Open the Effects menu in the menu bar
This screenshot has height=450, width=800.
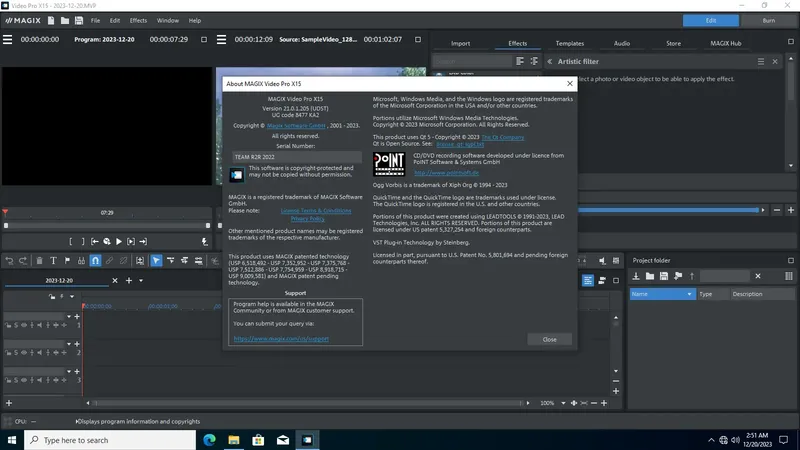138,20
